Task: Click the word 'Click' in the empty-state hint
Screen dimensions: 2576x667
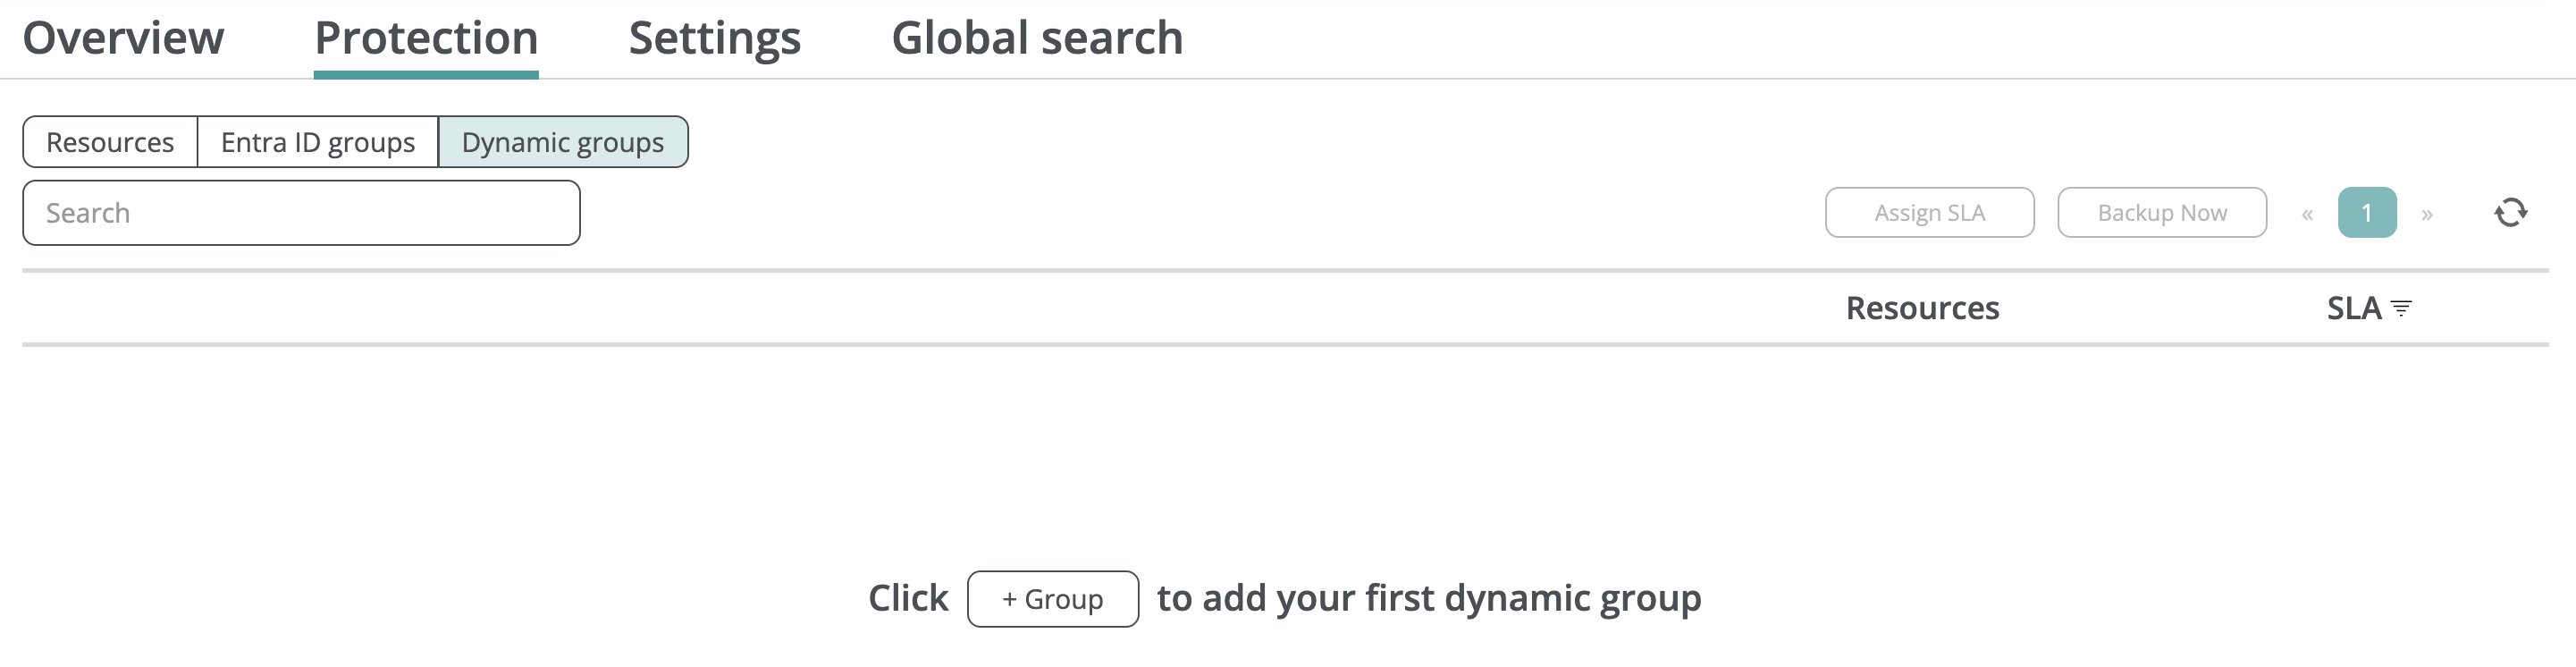Action: coord(908,598)
